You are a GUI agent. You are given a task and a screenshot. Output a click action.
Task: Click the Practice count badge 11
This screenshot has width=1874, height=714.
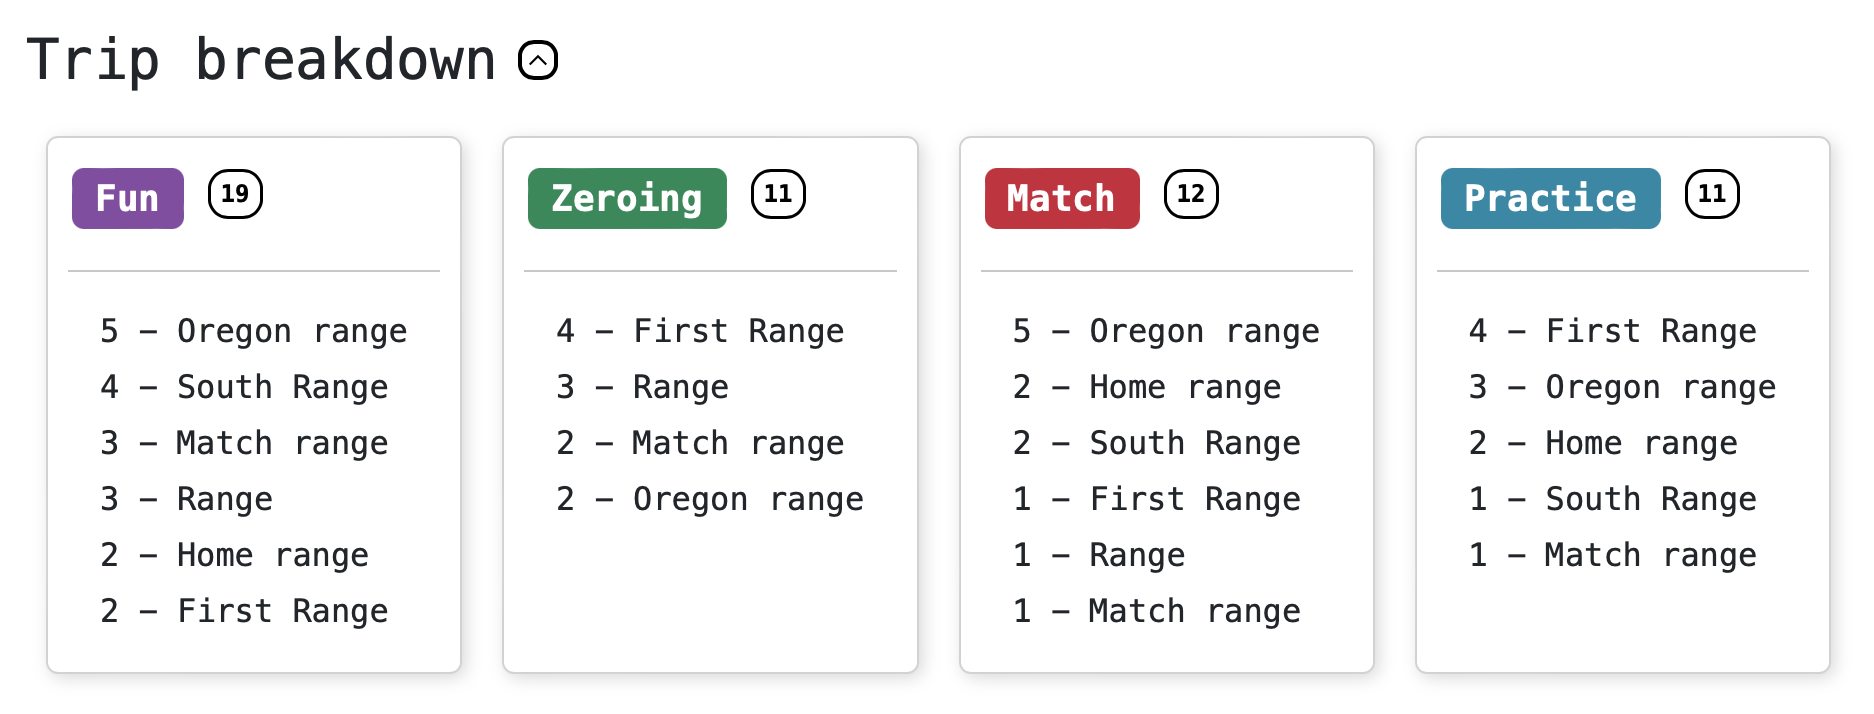(1712, 194)
